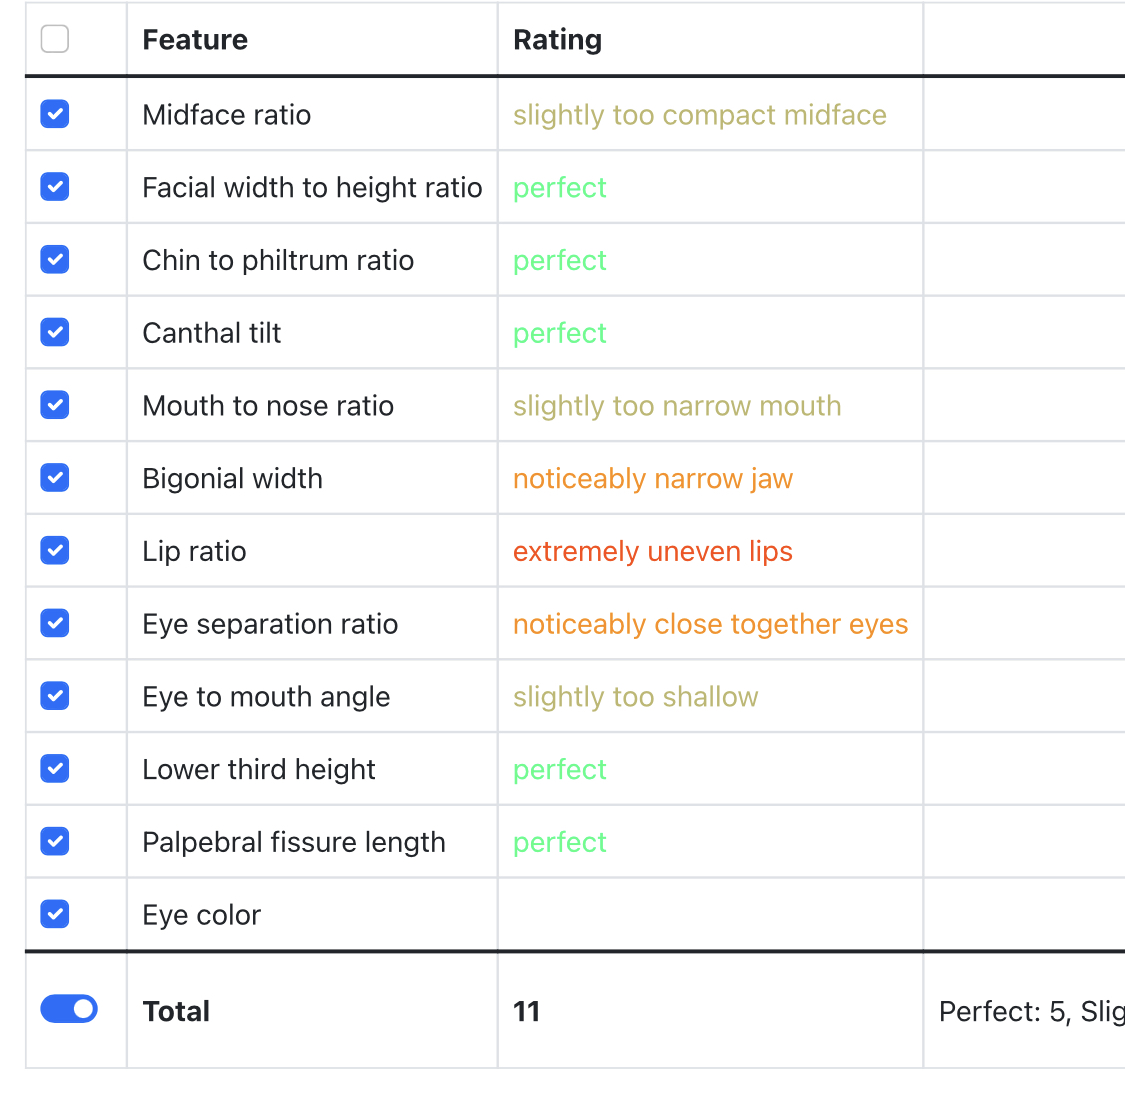Toggle the select-all checkbox in header

[55, 39]
